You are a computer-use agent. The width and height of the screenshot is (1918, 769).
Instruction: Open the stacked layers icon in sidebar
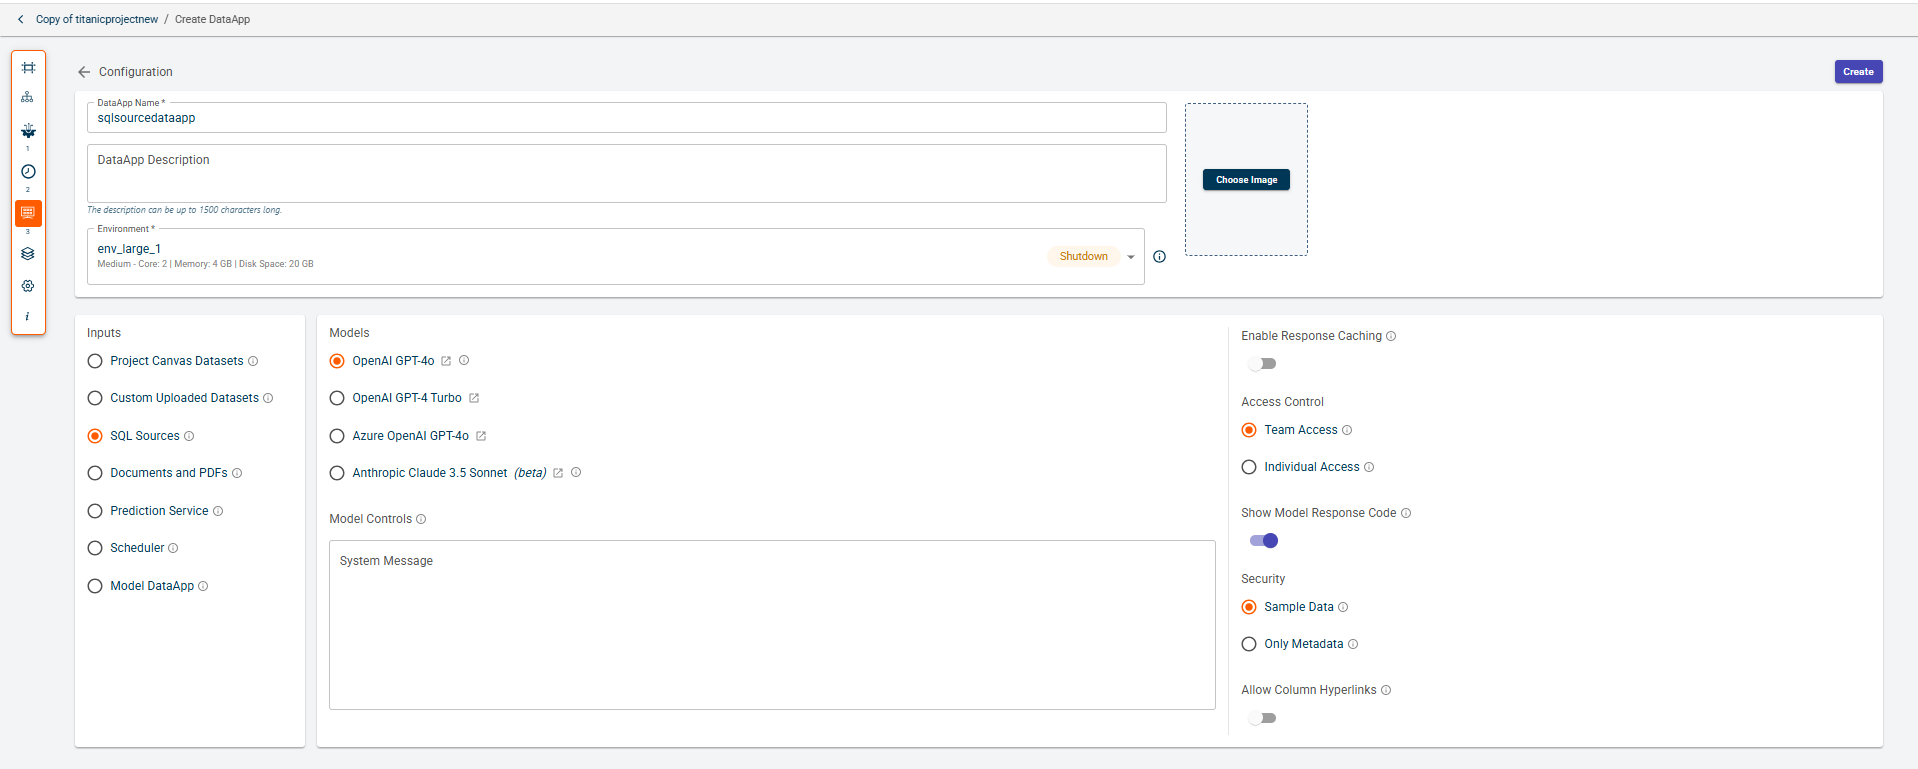[x=28, y=254]
